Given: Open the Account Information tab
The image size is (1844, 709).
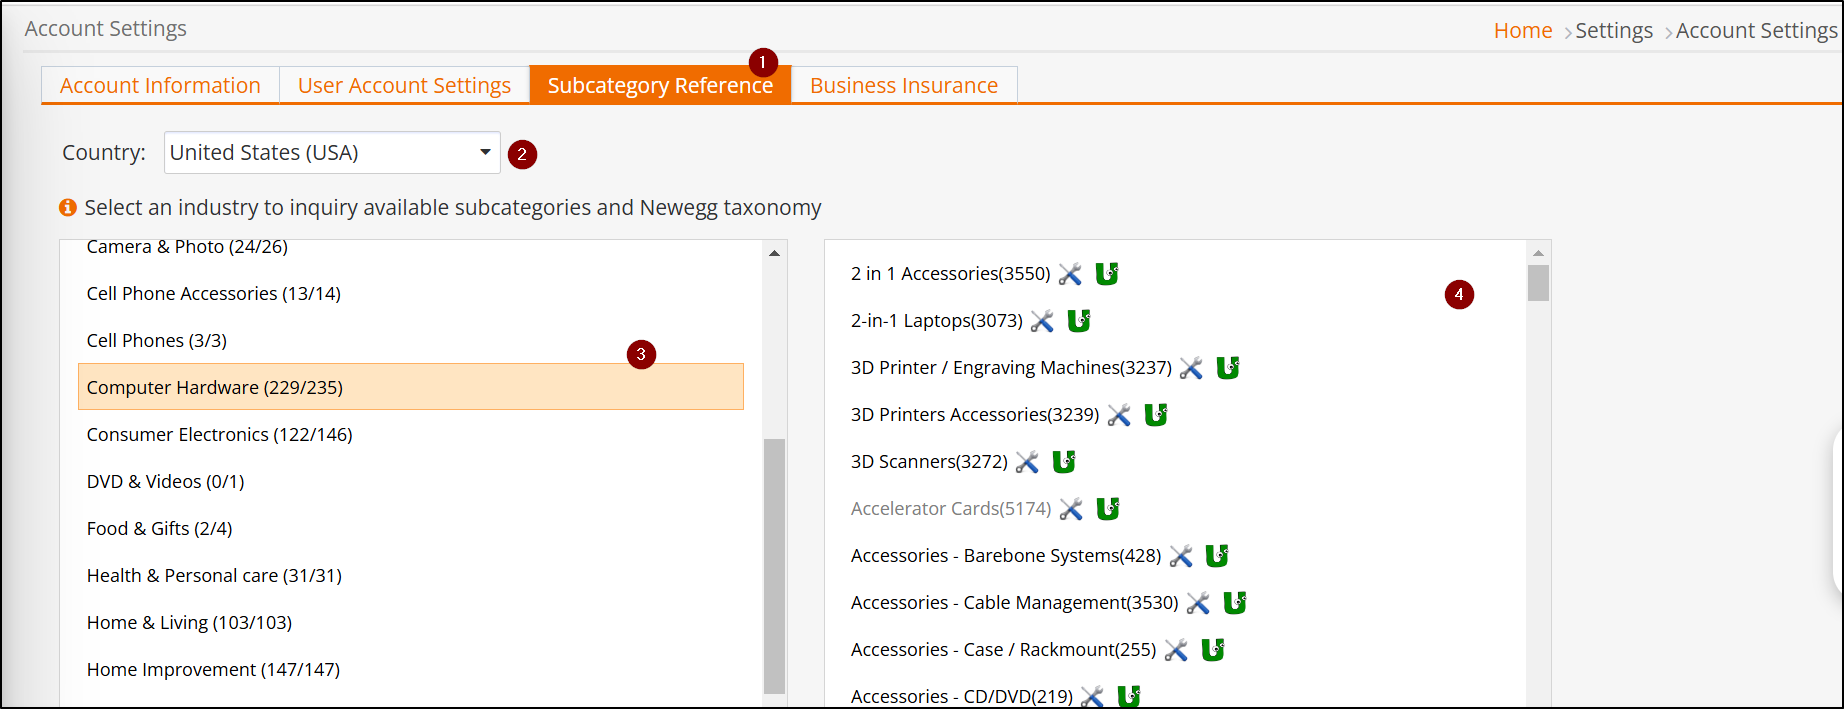Looking at the screenshot, I should pyautogui.click(x=160, y=85).
